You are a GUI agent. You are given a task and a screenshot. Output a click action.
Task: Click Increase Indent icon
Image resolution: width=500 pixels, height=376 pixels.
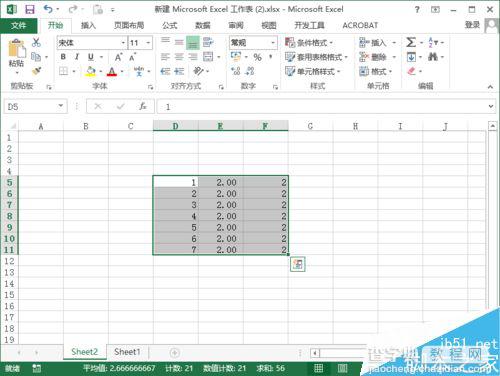click(x=179, y=71)
